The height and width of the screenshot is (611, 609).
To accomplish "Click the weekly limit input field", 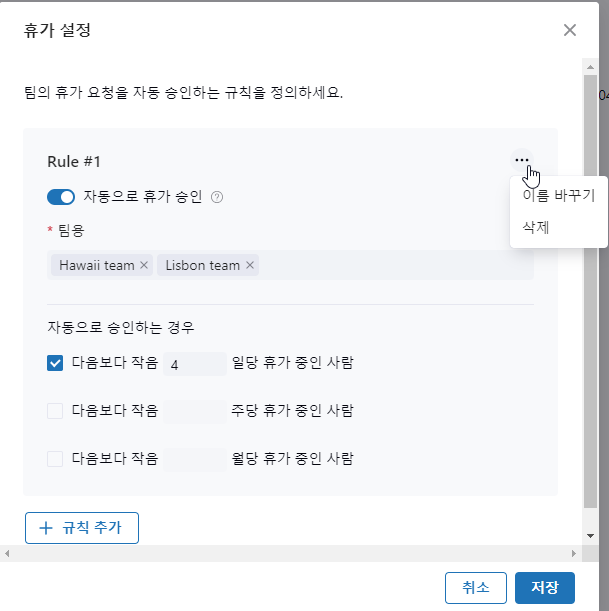I will coord(195,411).
